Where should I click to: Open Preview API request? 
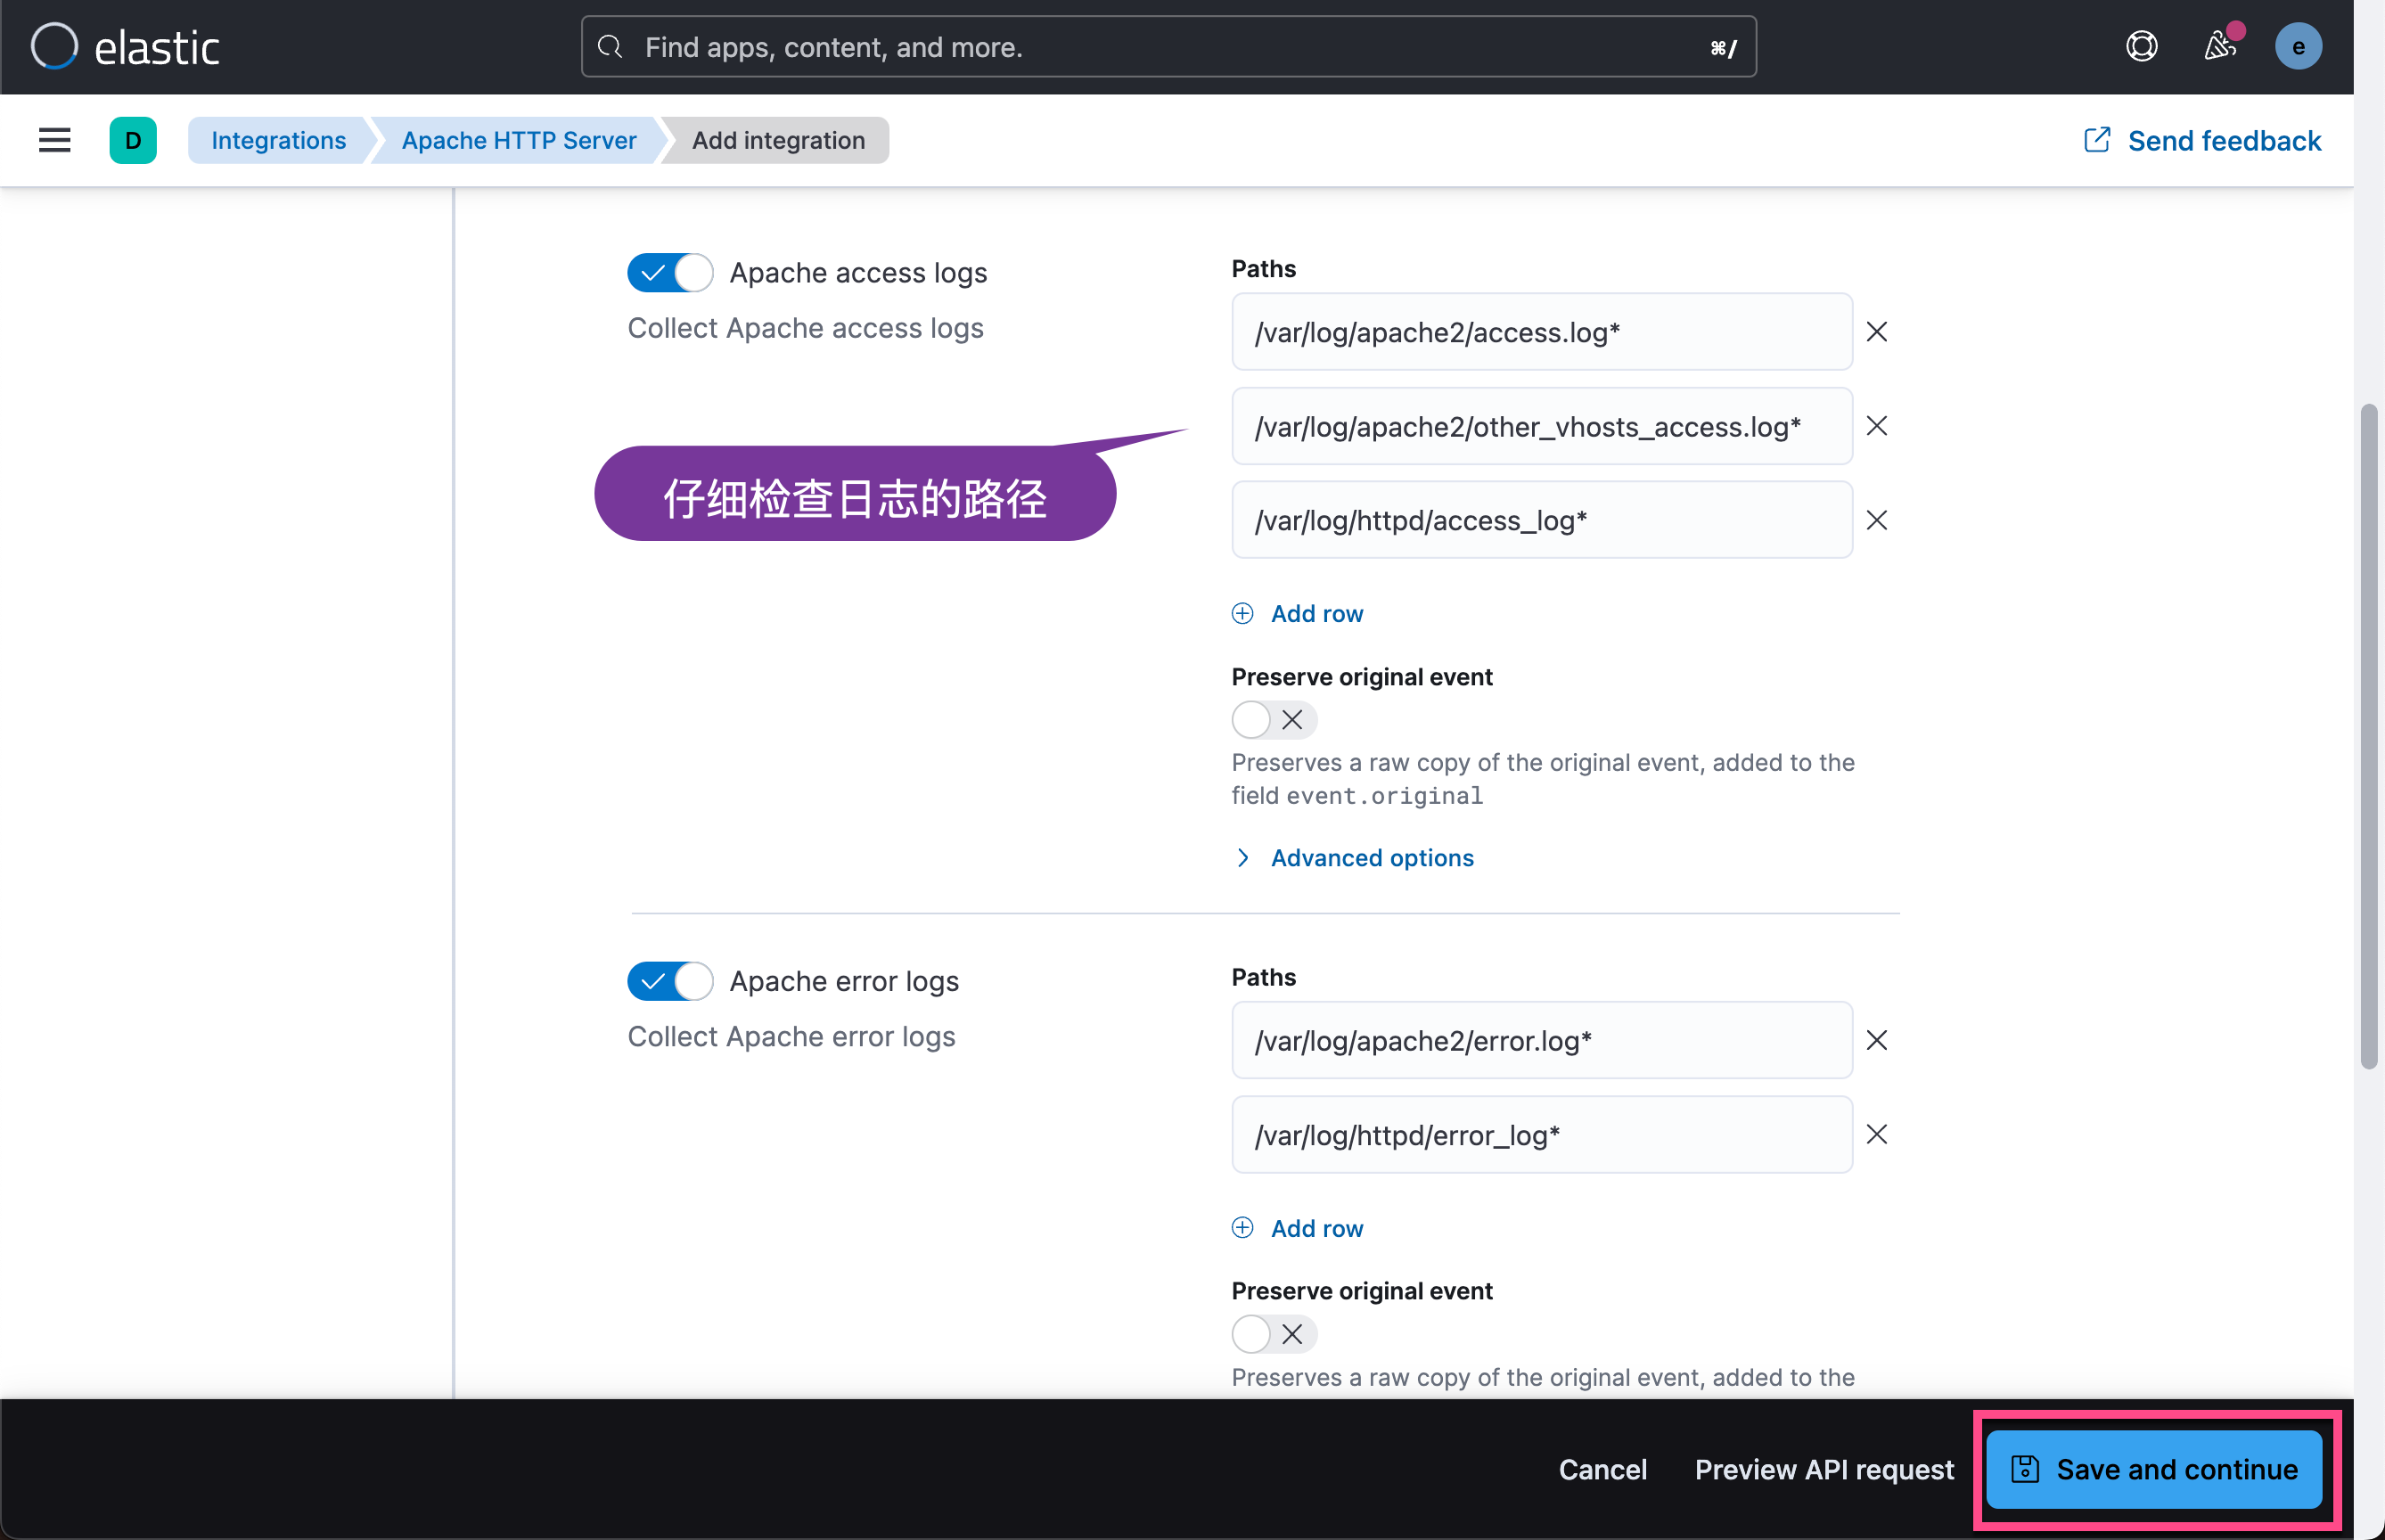1823,1469
